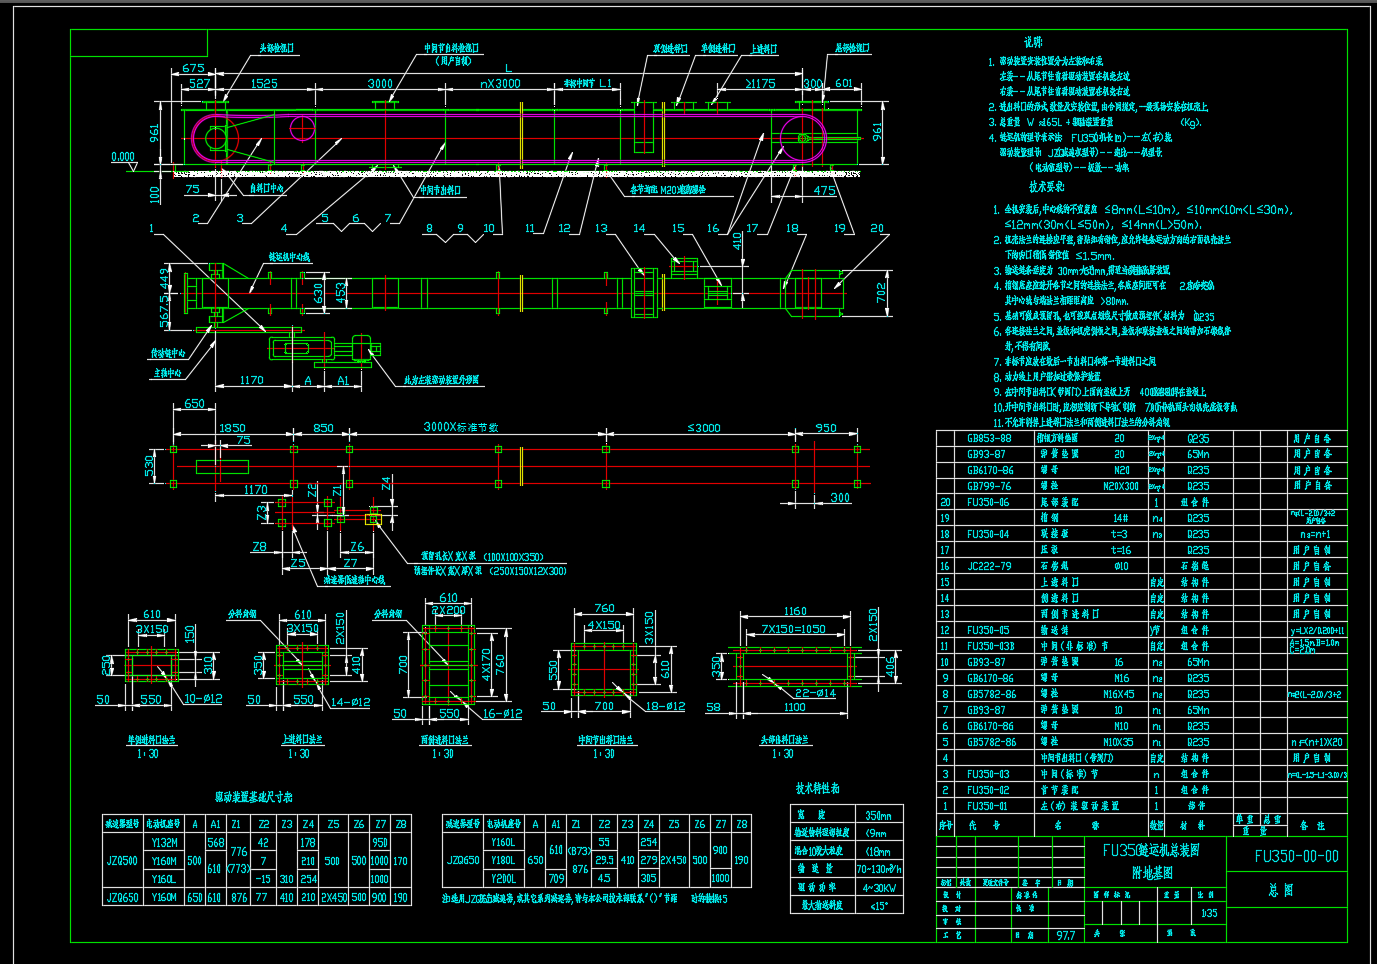Click the FU350-00-00 drawing number in title block
The image size is (1377, 964).
[1296, 856]
